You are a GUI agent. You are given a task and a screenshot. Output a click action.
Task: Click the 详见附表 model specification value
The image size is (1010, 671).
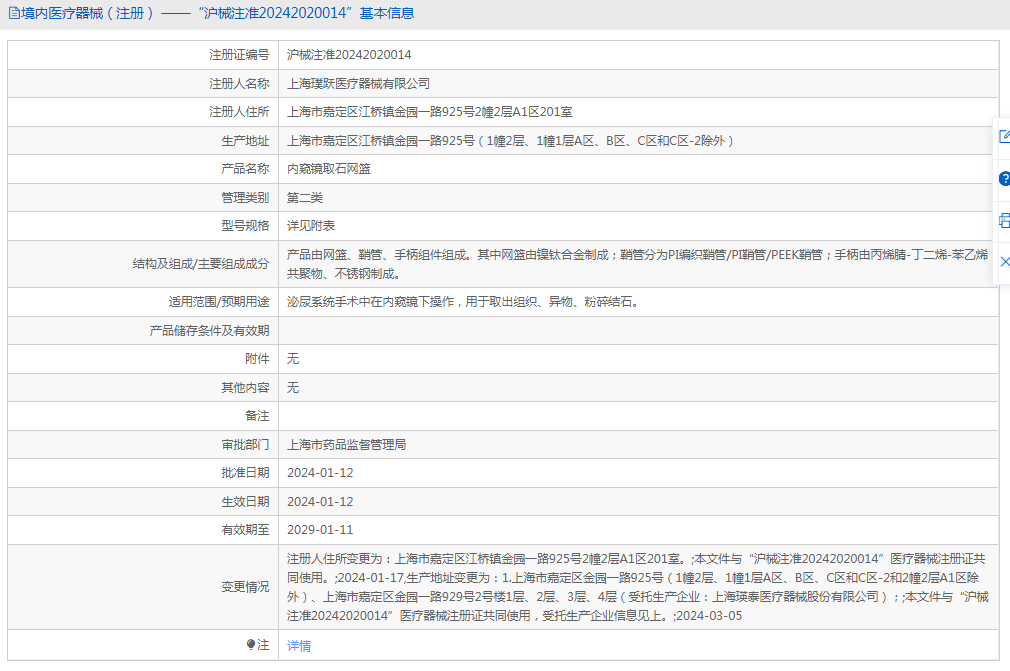click(310, 226)
